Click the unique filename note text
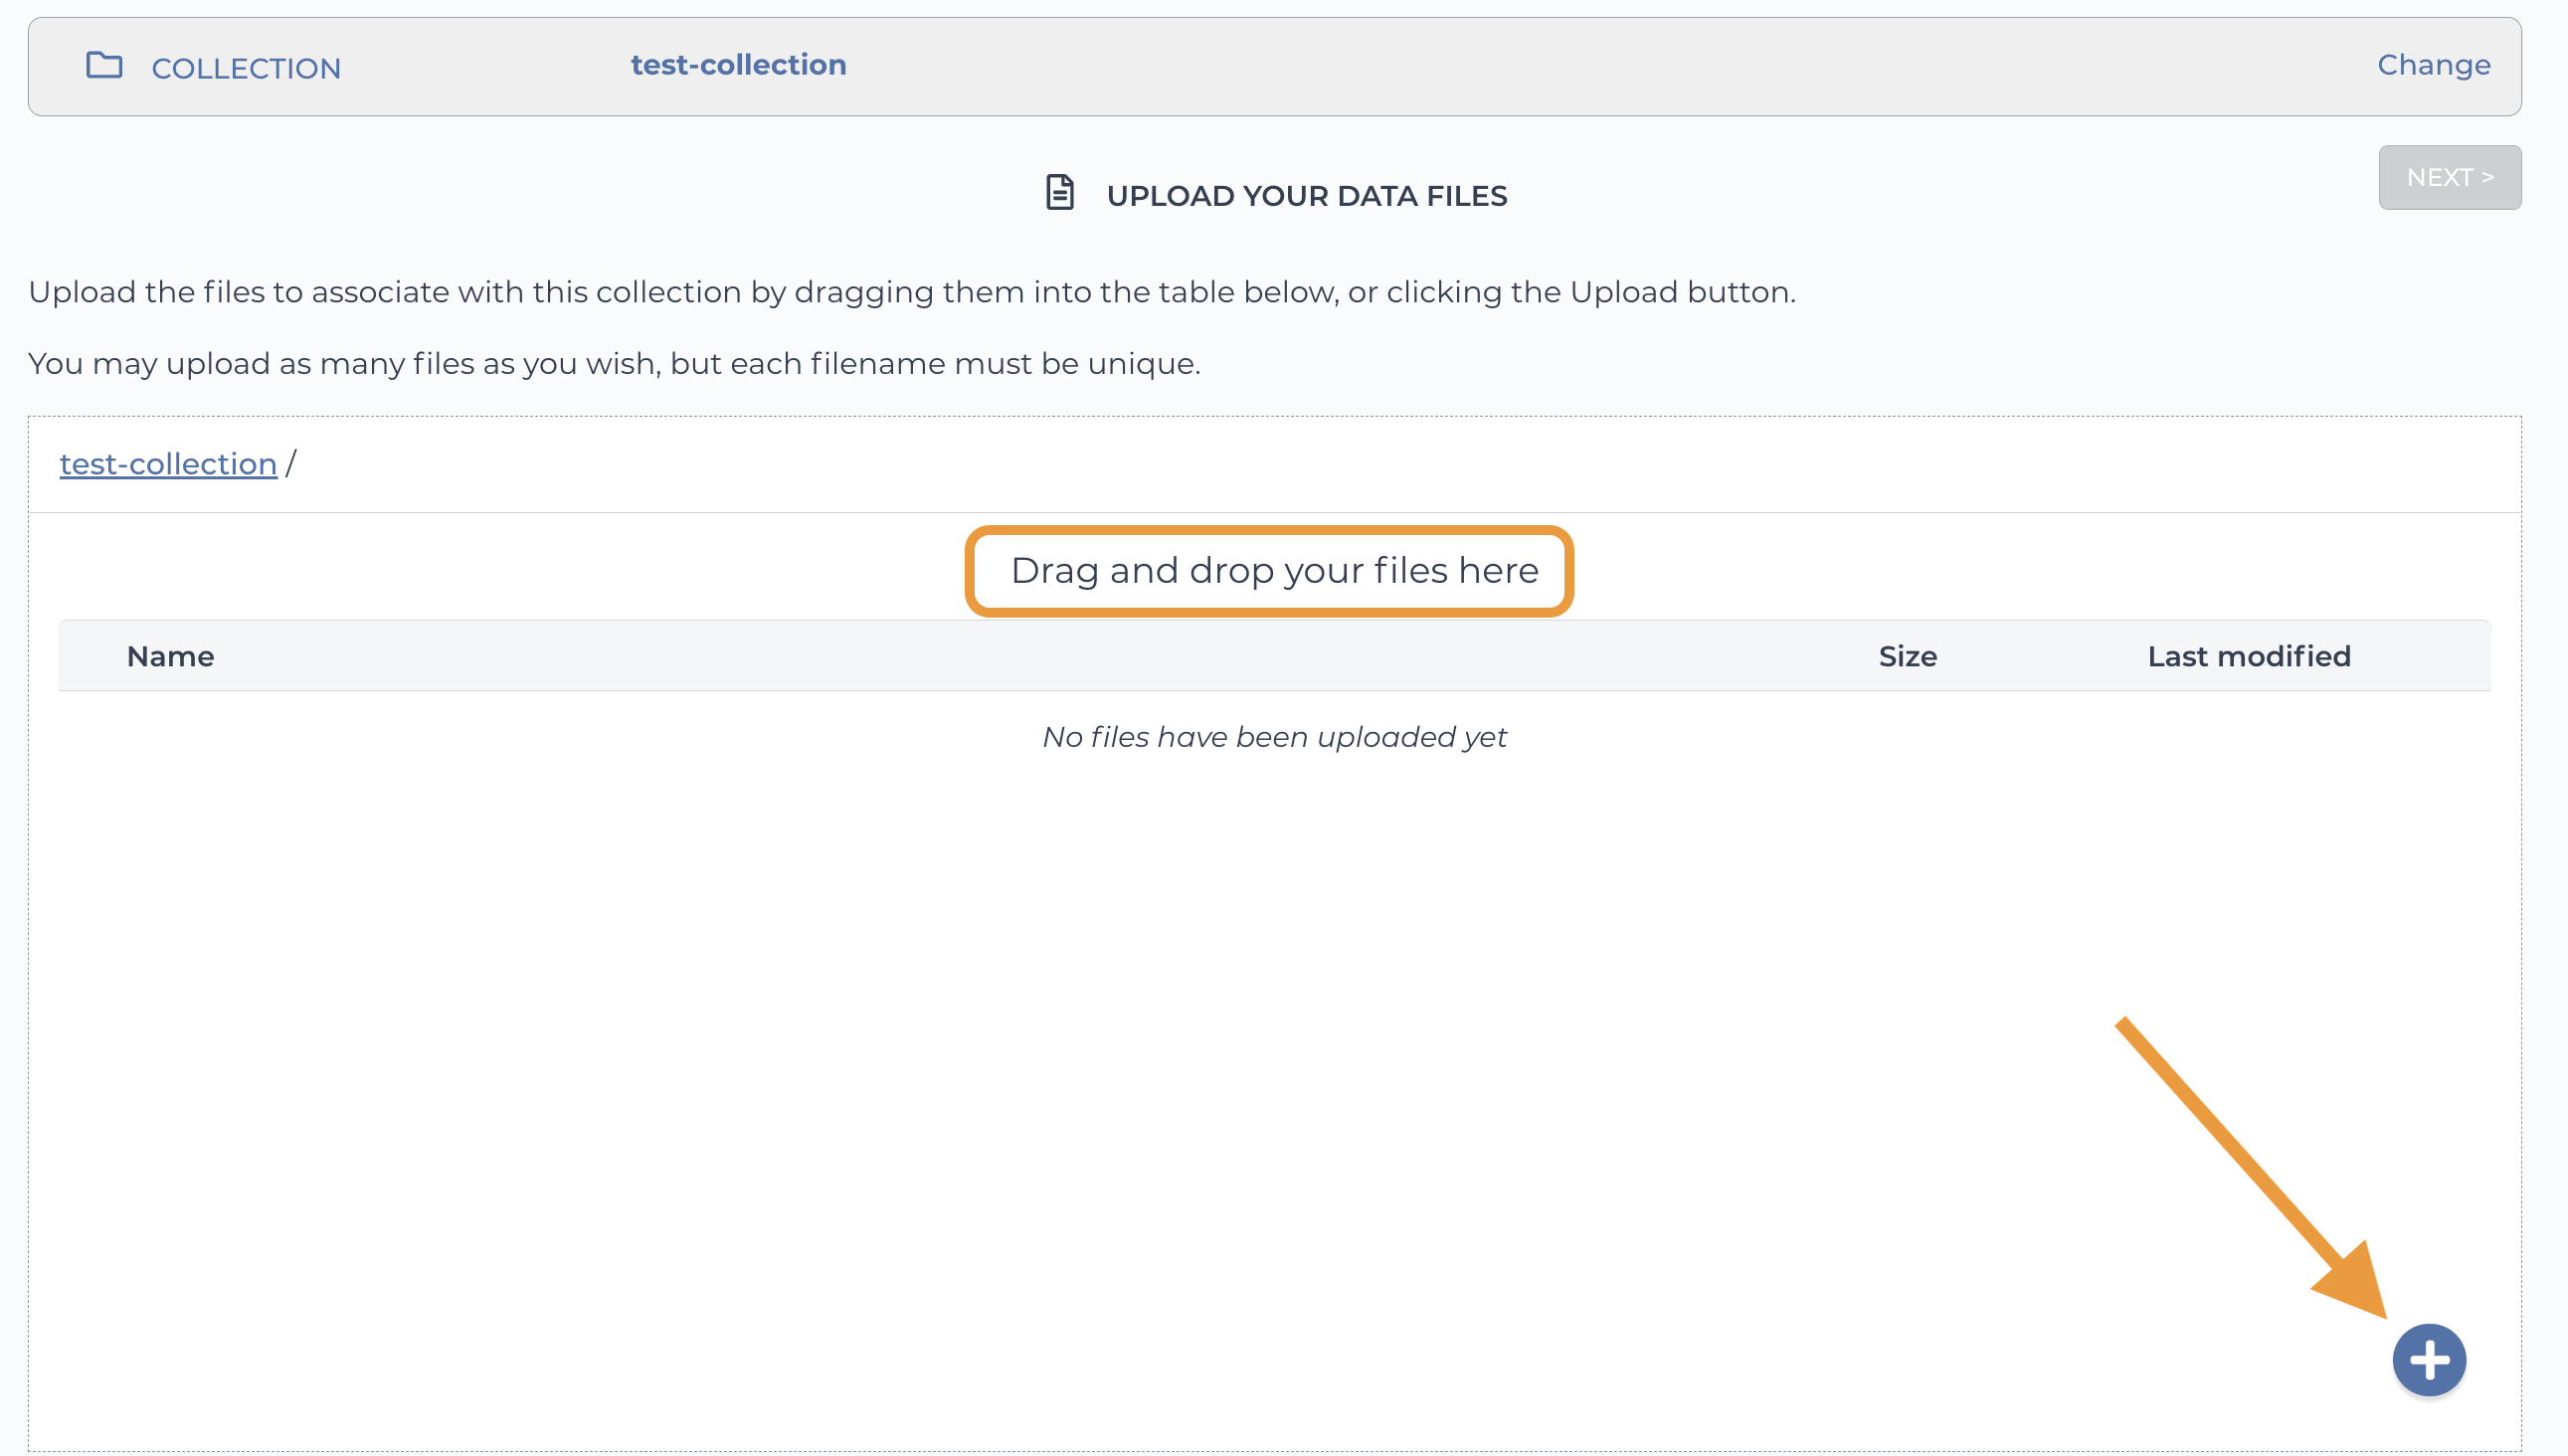Viewport: 2568px width, 1456px height. pyautogui.click(x=614, y=363)
